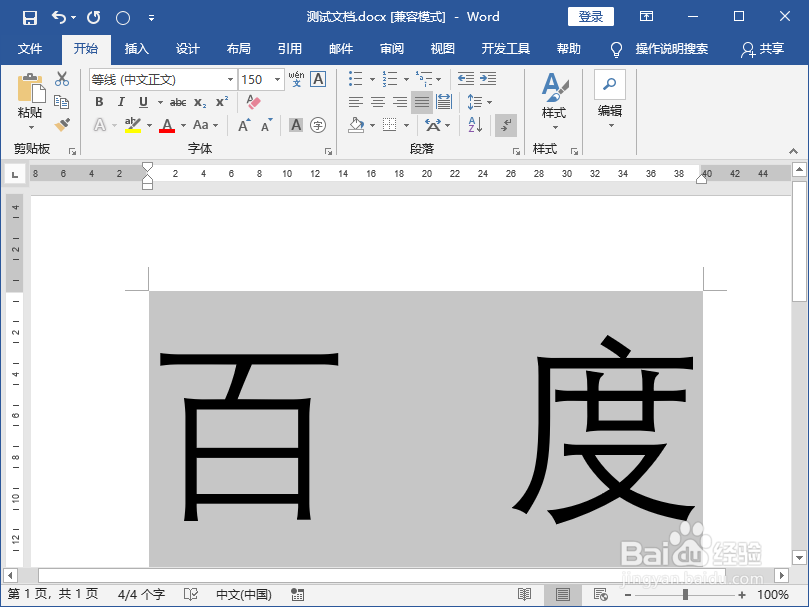Toggle Center paragraph alignment

click(378, 102)
